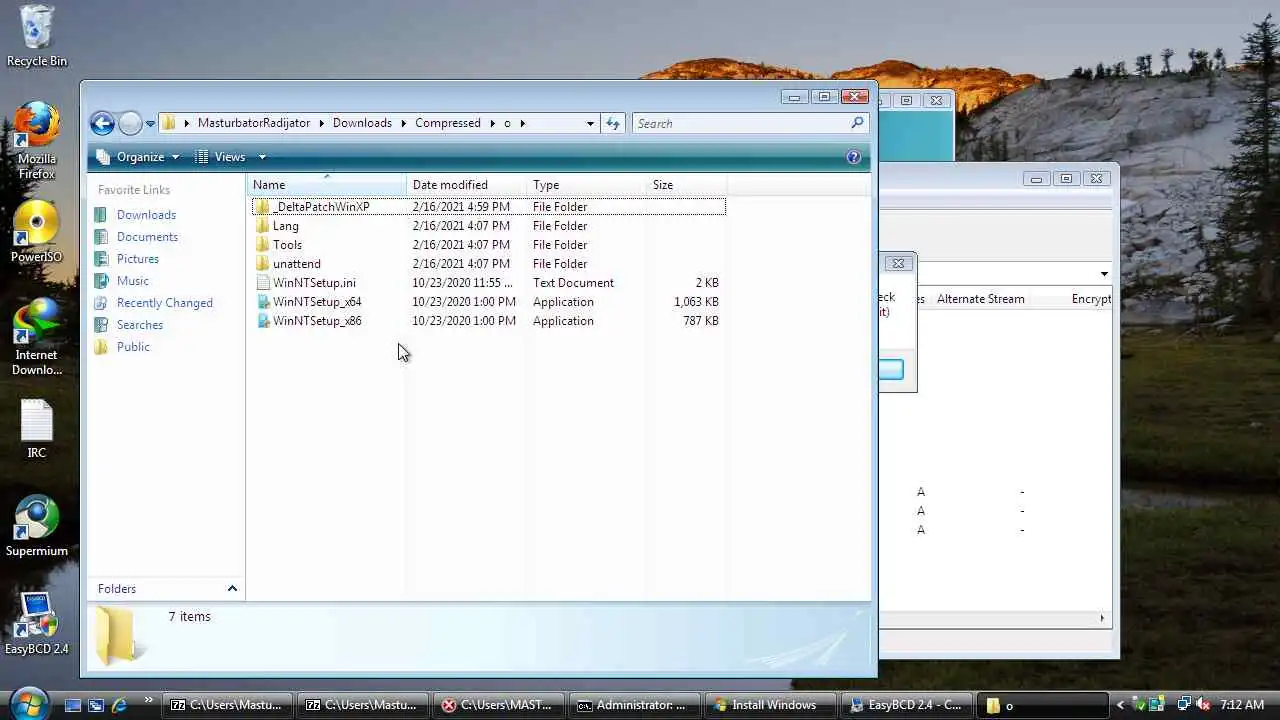Open Music favorite link

pos(133,281)
